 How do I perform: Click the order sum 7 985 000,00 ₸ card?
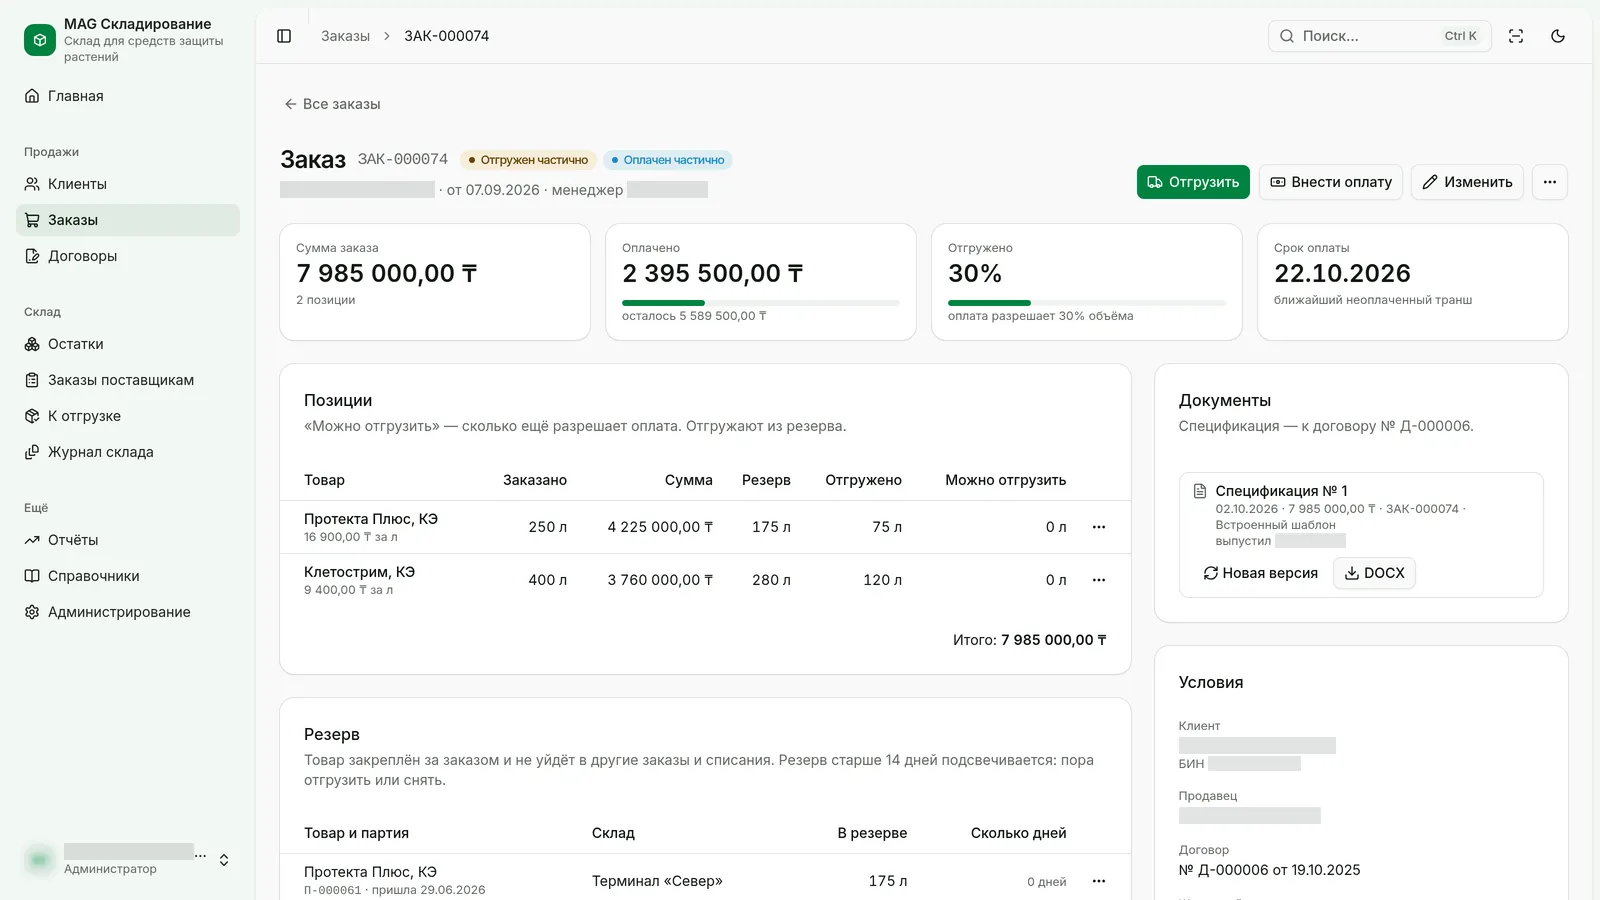click(x=435, y=282)
